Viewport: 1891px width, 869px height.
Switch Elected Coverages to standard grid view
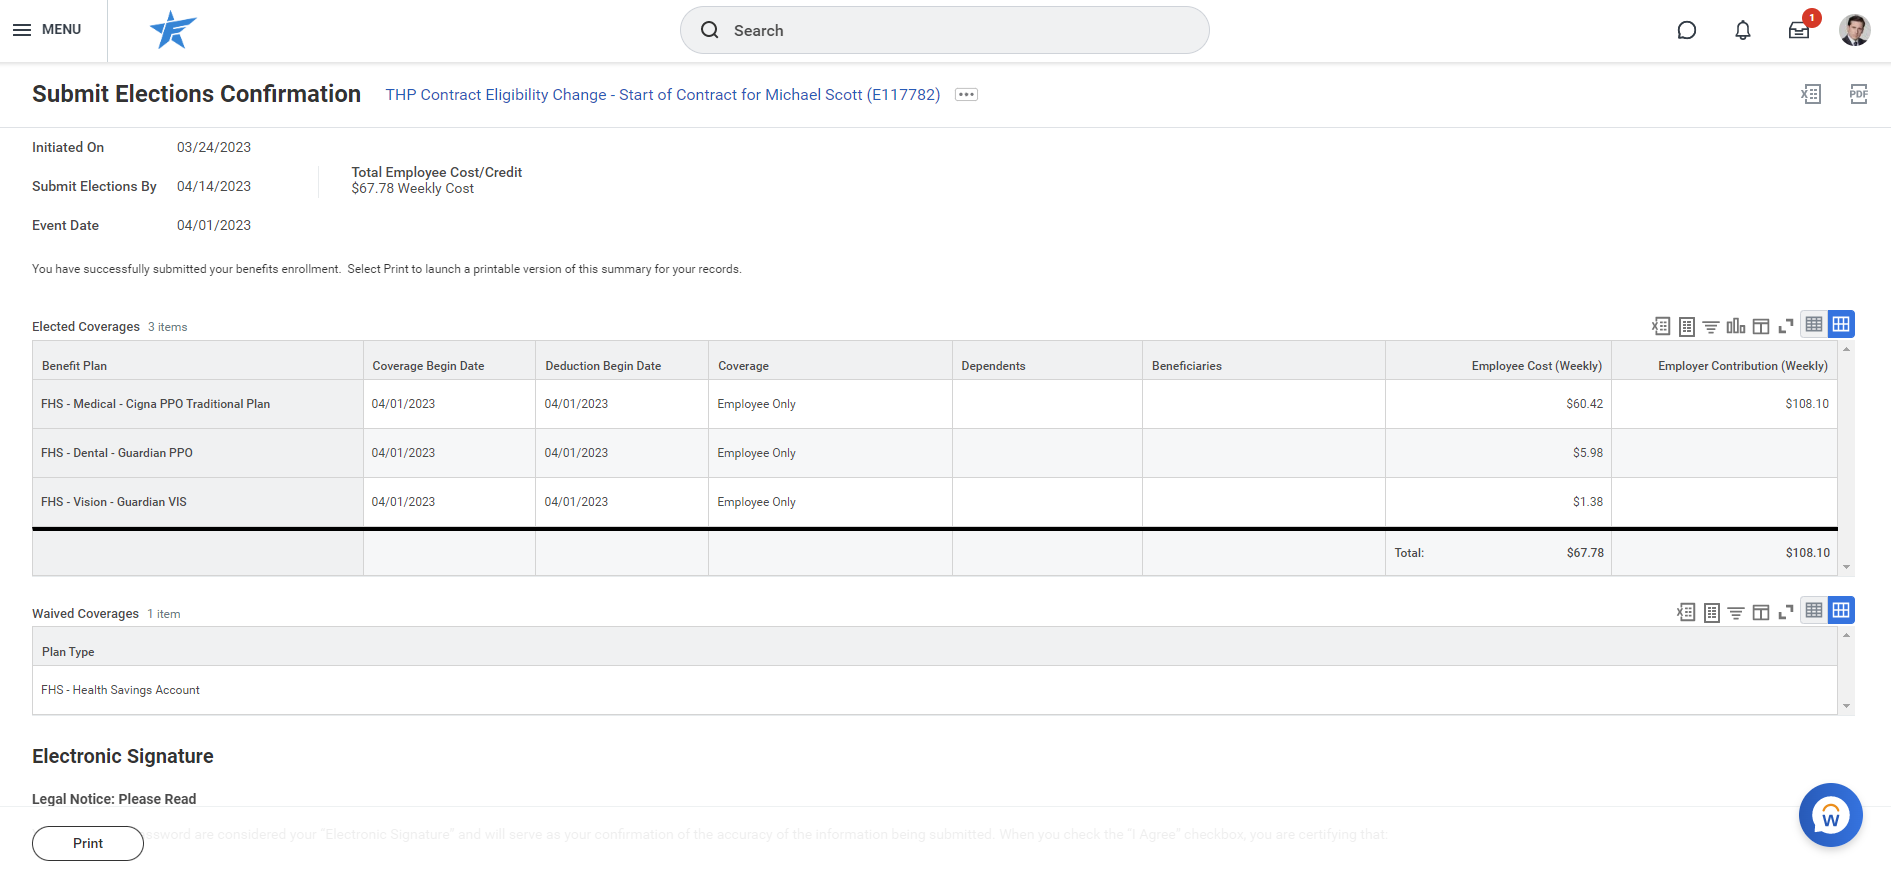tap(1841, 324)
